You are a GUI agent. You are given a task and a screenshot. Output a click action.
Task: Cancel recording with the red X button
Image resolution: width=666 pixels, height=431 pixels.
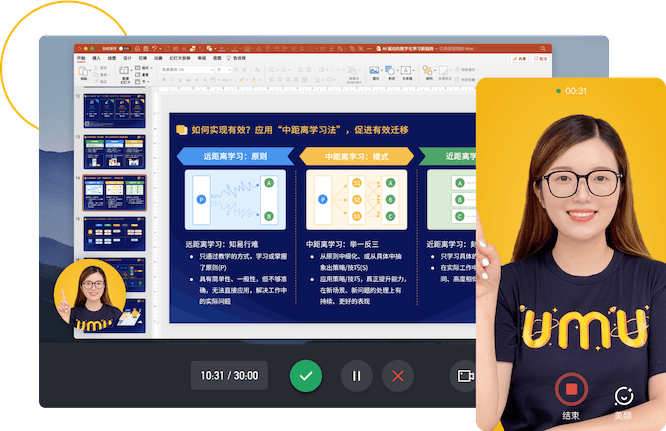pyautogui.click(x=399, y=376)
